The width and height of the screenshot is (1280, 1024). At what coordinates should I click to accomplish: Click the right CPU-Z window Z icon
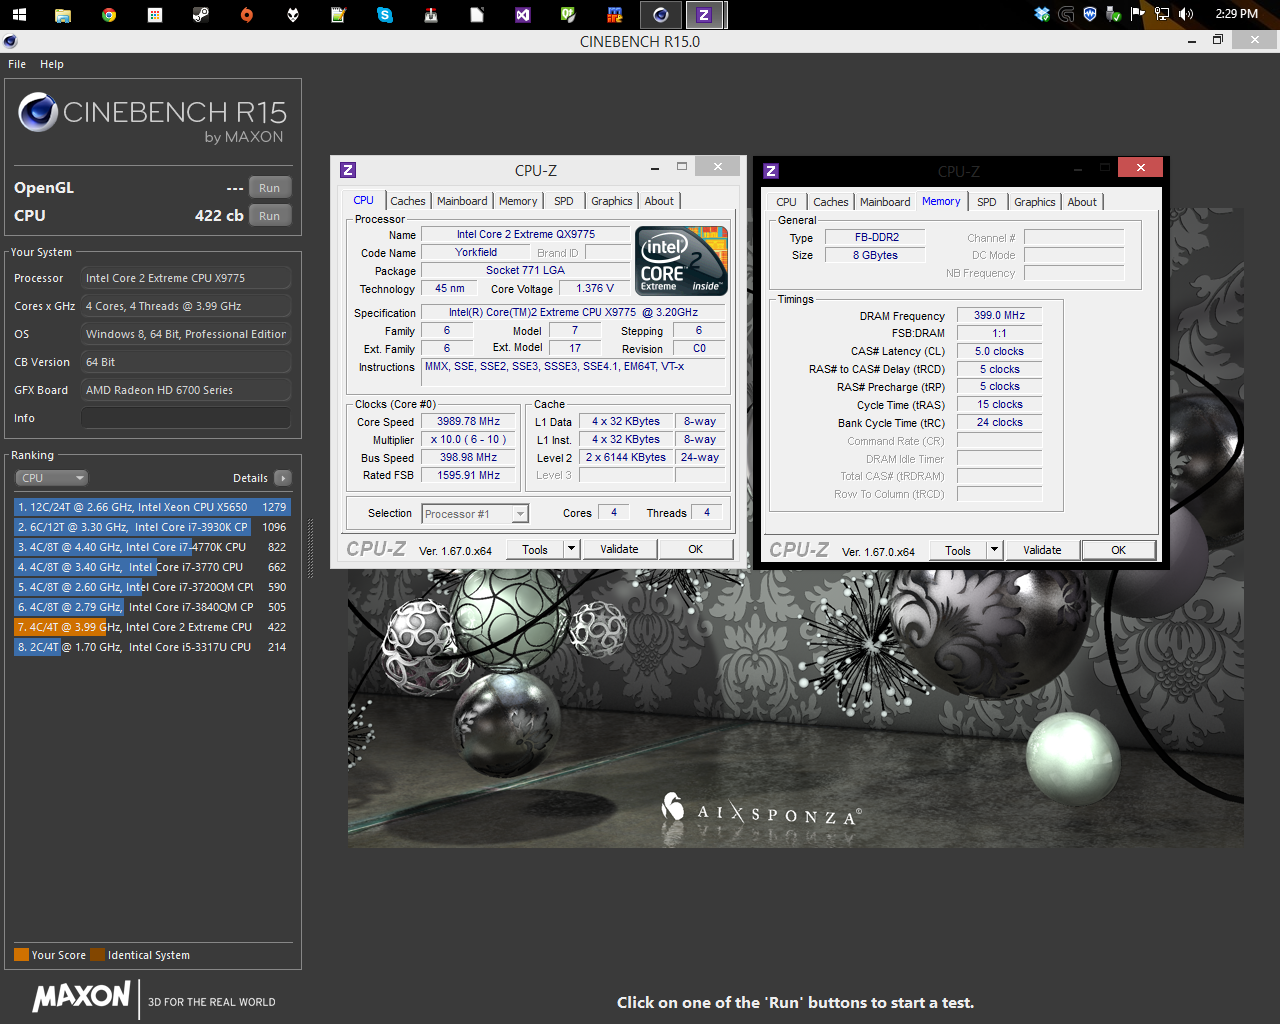coord(771,171)
